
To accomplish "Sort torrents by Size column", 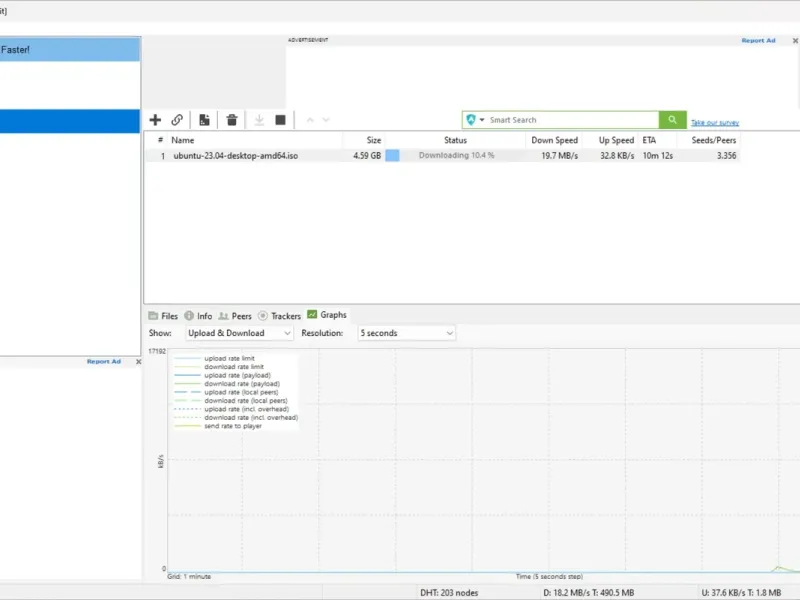I will coord(373,140).
